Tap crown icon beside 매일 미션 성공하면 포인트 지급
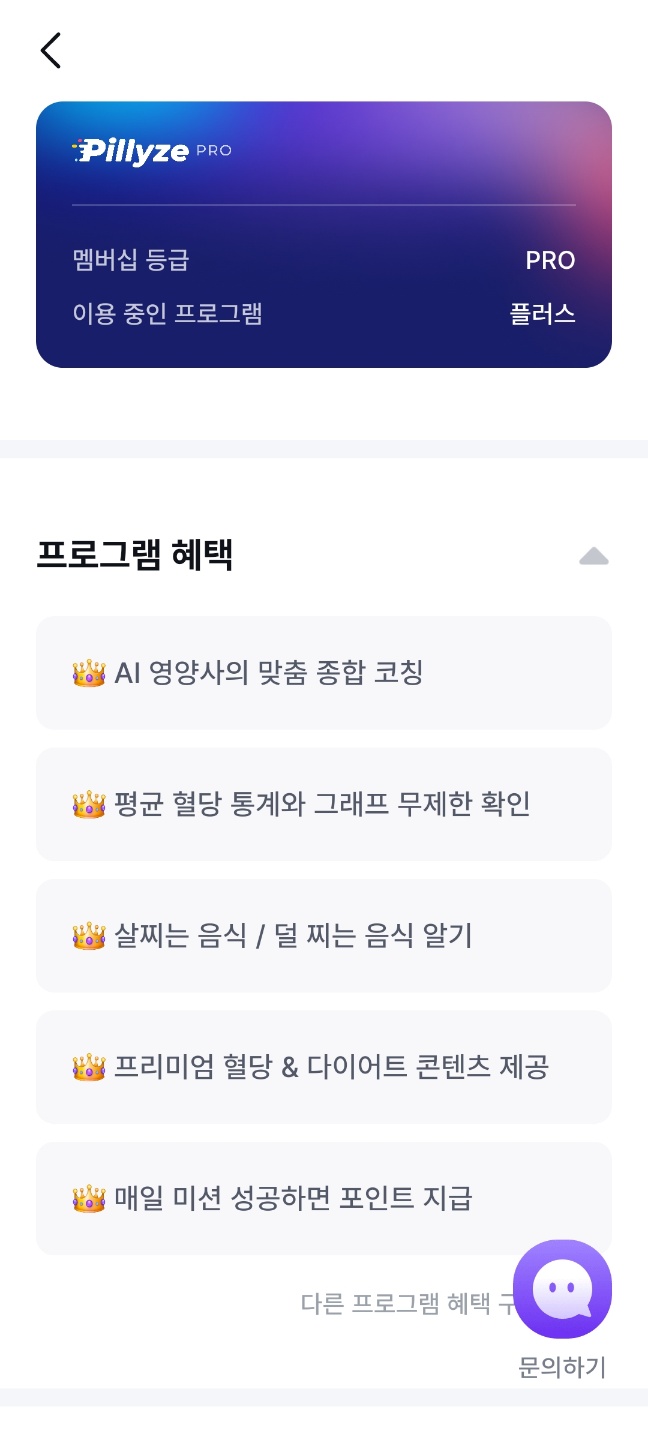The image size is (648, 1441). coord(89,1198)
